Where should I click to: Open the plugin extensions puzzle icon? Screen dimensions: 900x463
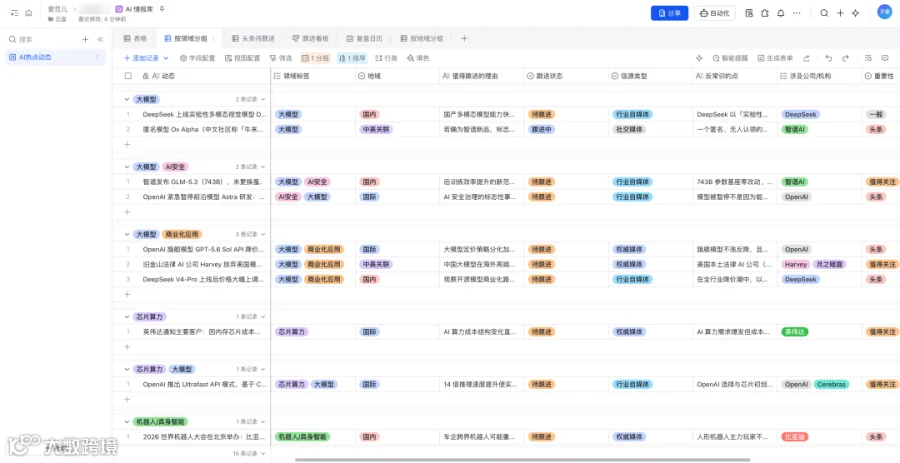[765, 13]
